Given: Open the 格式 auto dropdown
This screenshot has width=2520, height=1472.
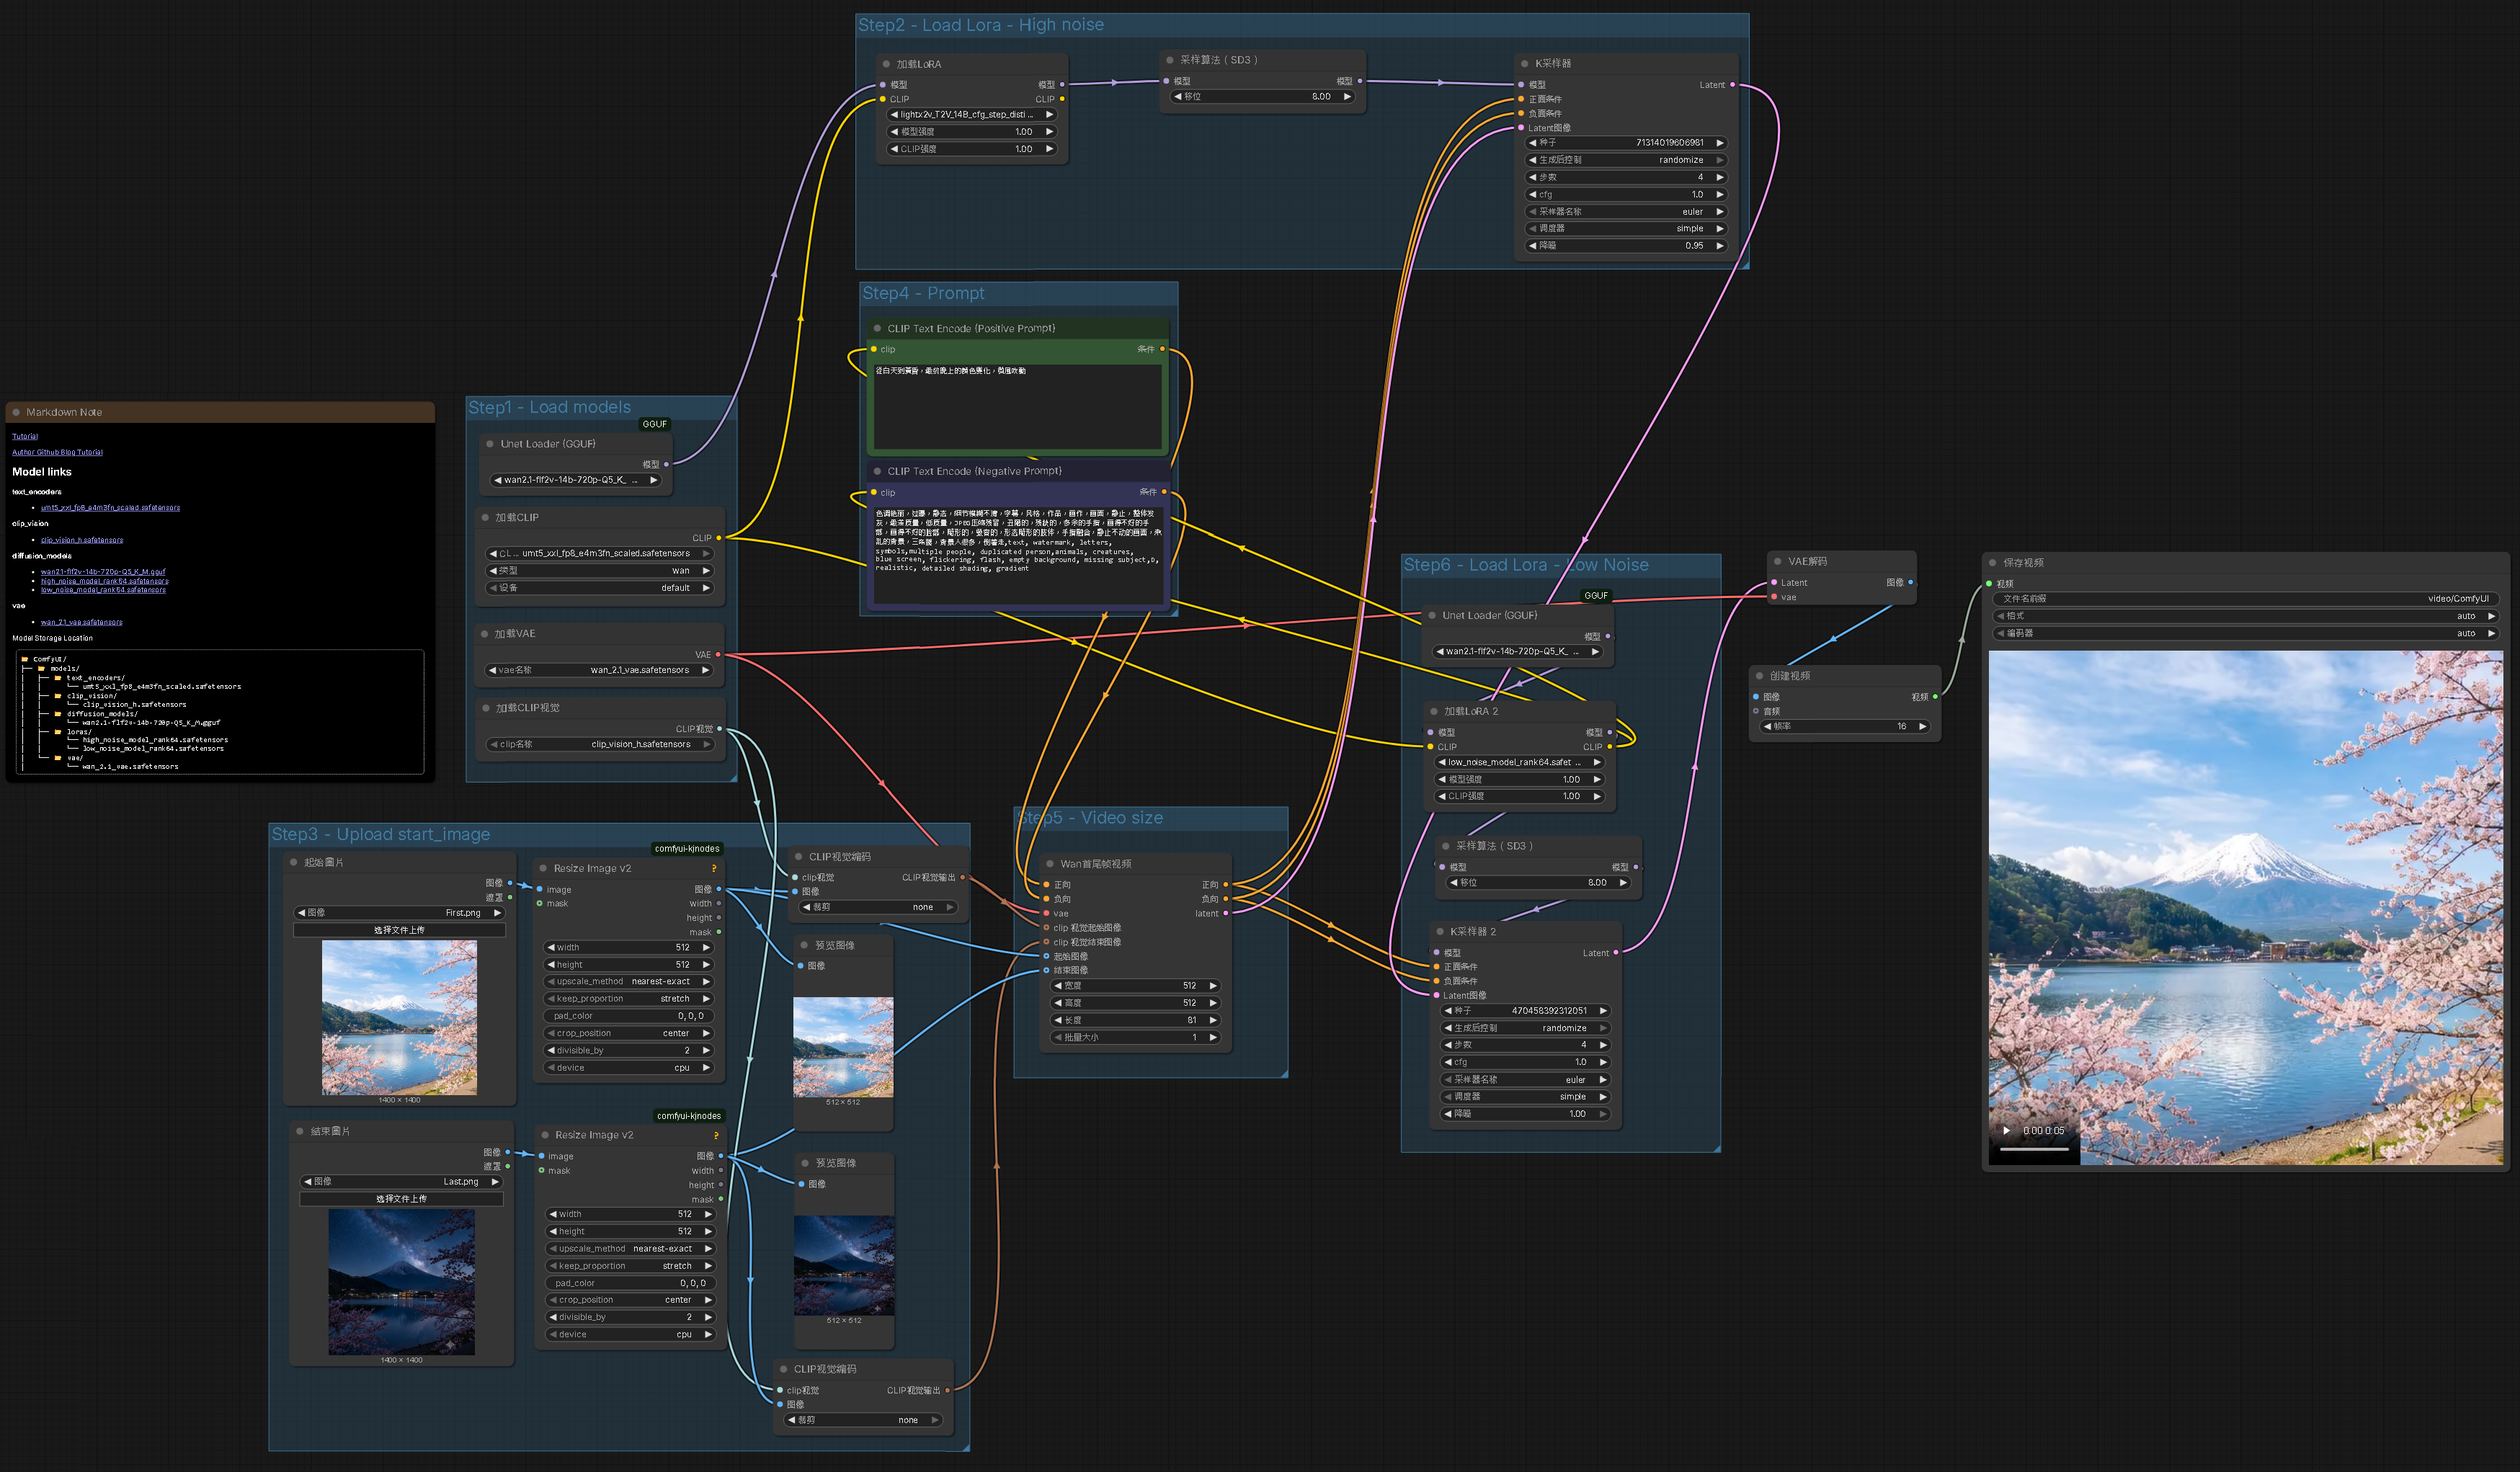Looking at the screenshot, I should pos(2244,616).
